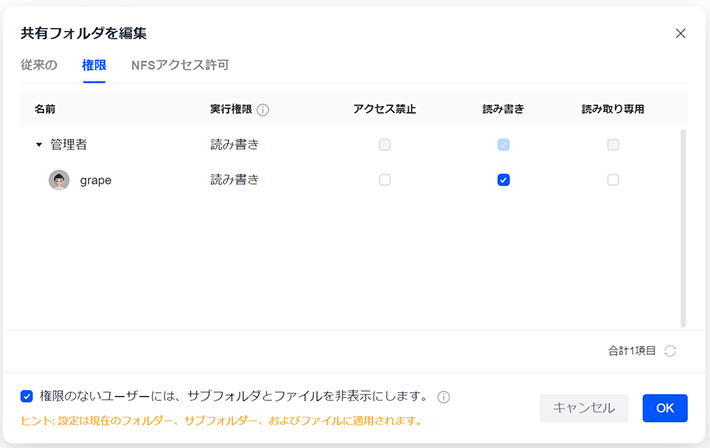
Task: Tick 読み取り専用 checkbox for 管理者
Action: [x=613, y=145]
